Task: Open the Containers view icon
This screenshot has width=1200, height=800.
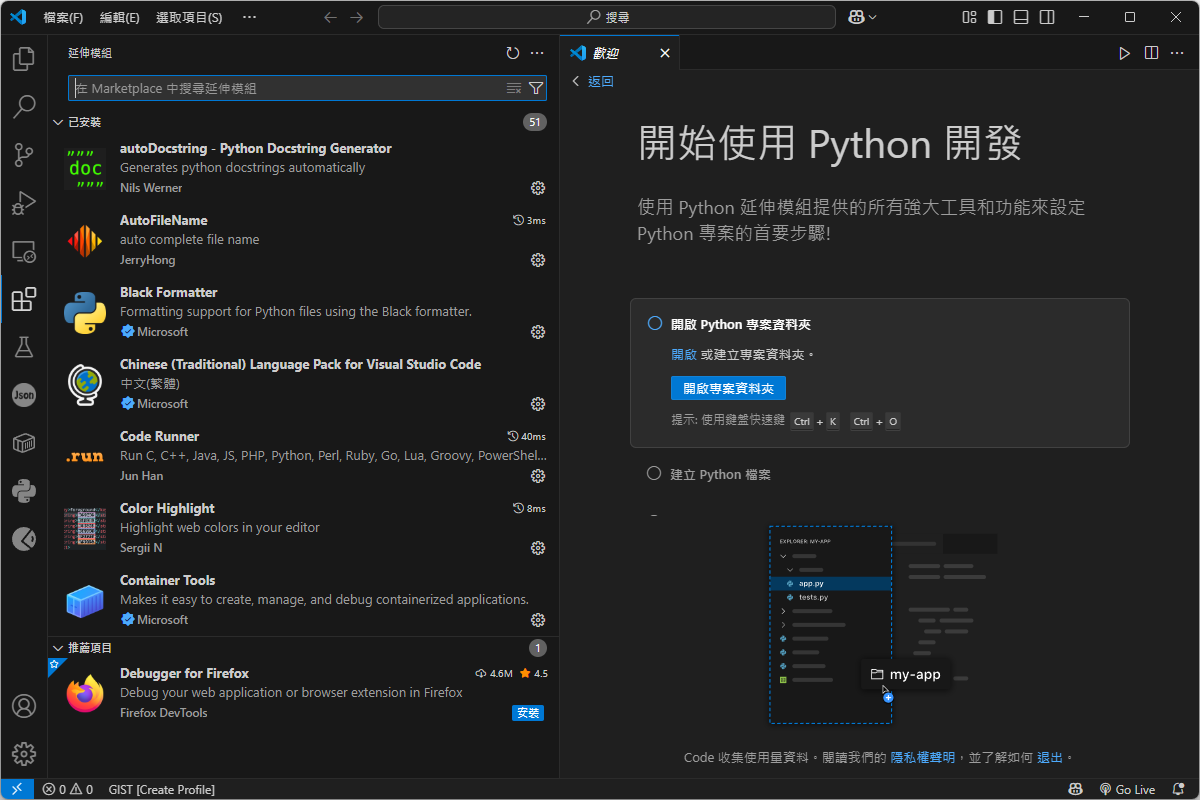Action: coord(23,443)
